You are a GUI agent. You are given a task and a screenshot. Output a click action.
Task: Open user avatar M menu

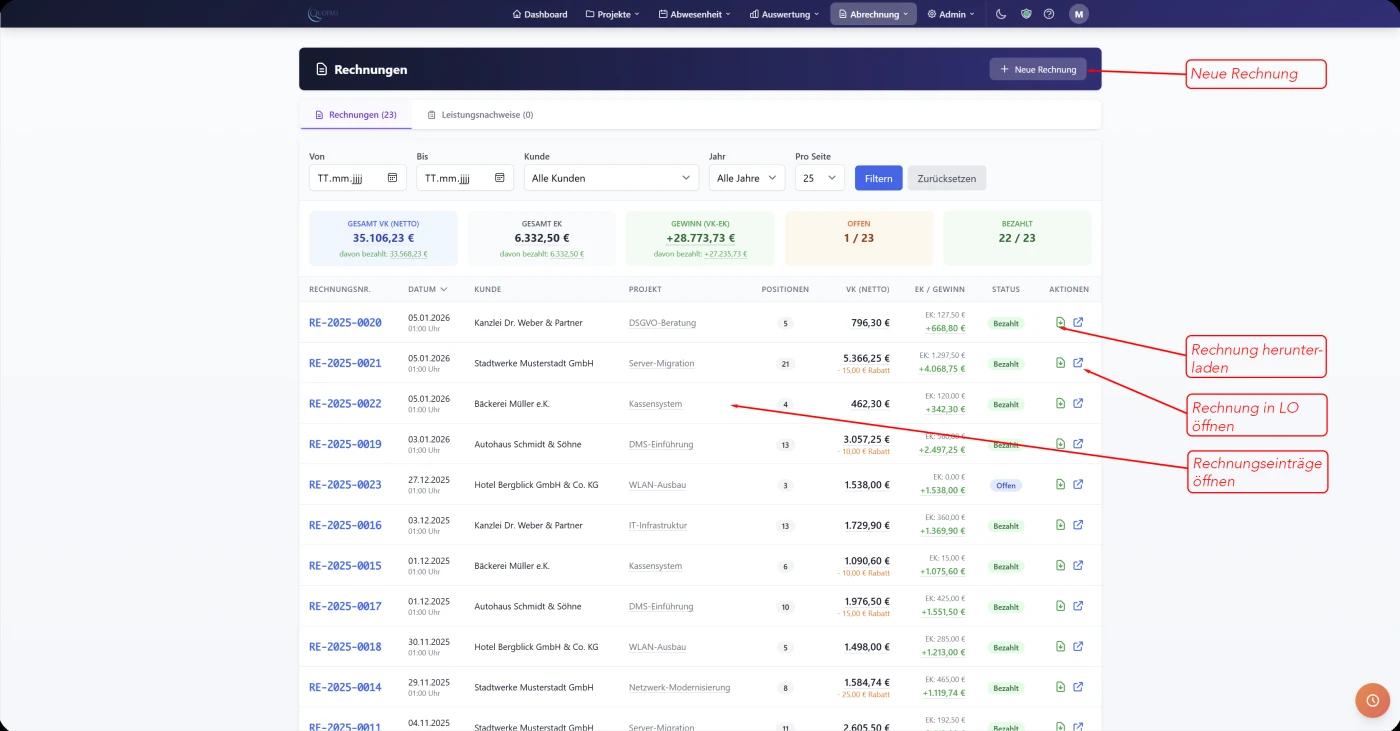pos(1078,14)
